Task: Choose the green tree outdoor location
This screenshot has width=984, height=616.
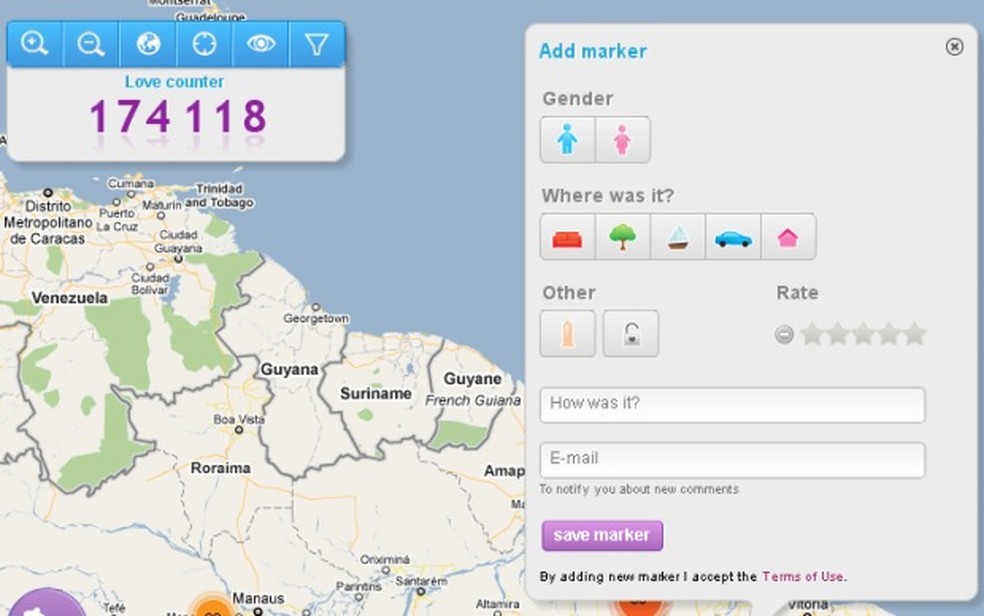Action: 623,237
